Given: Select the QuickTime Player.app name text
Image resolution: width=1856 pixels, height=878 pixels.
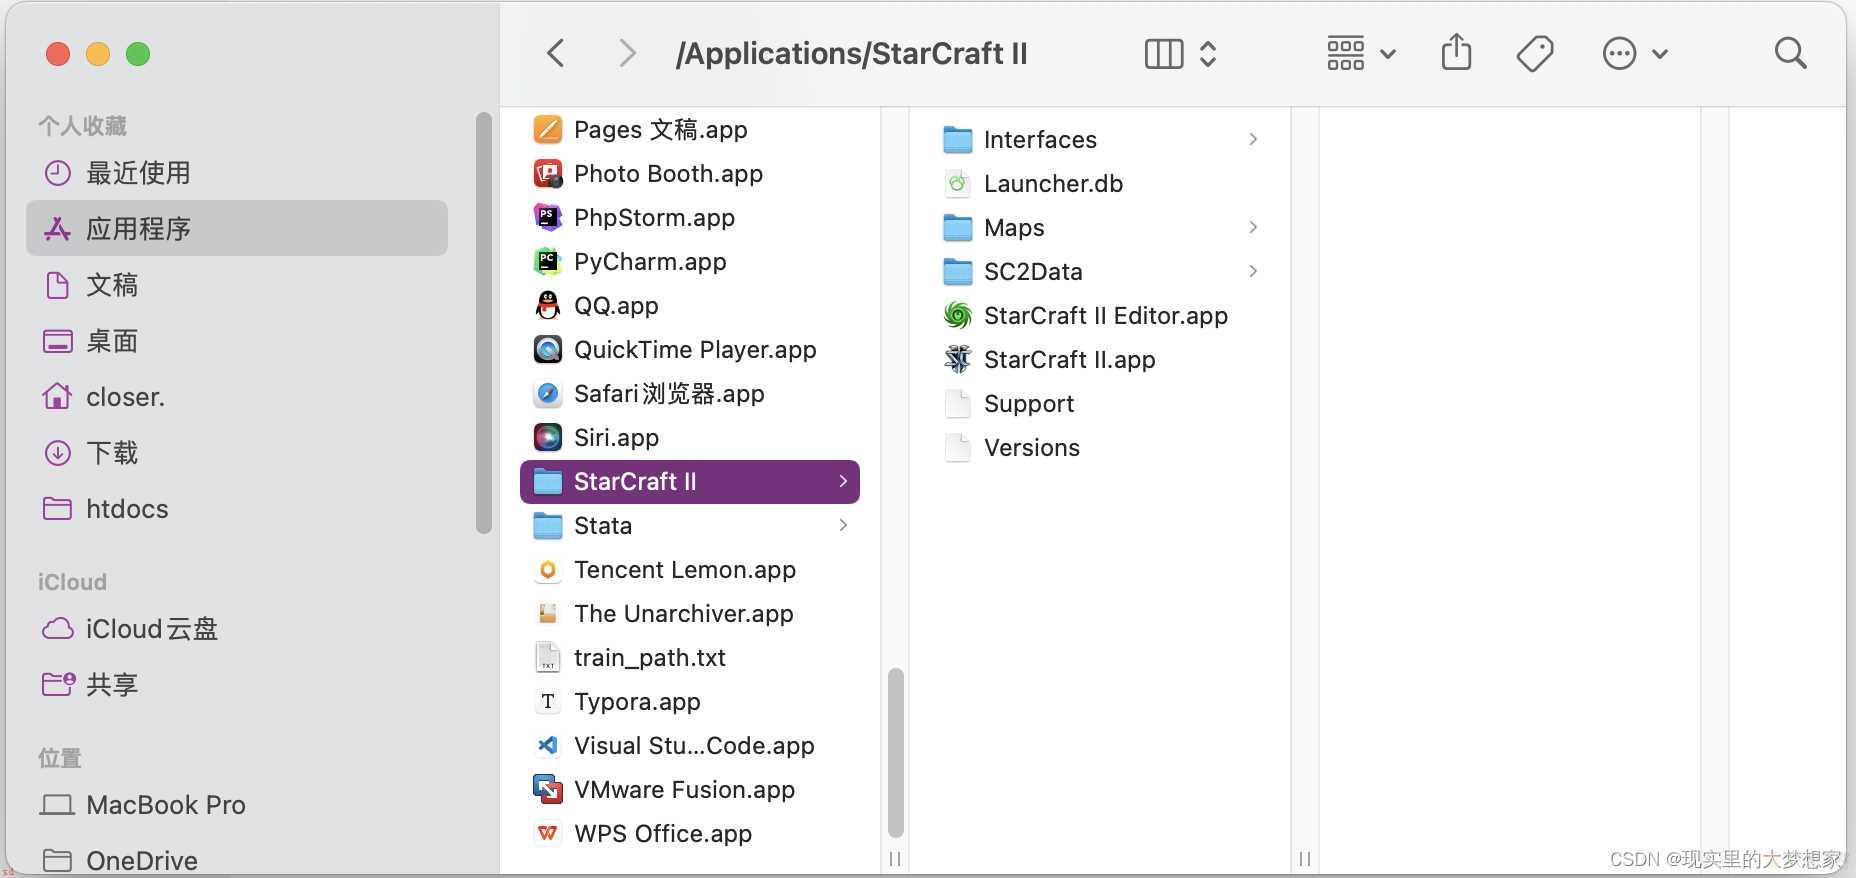Looking at the screenshot, I should click(695, 350).
